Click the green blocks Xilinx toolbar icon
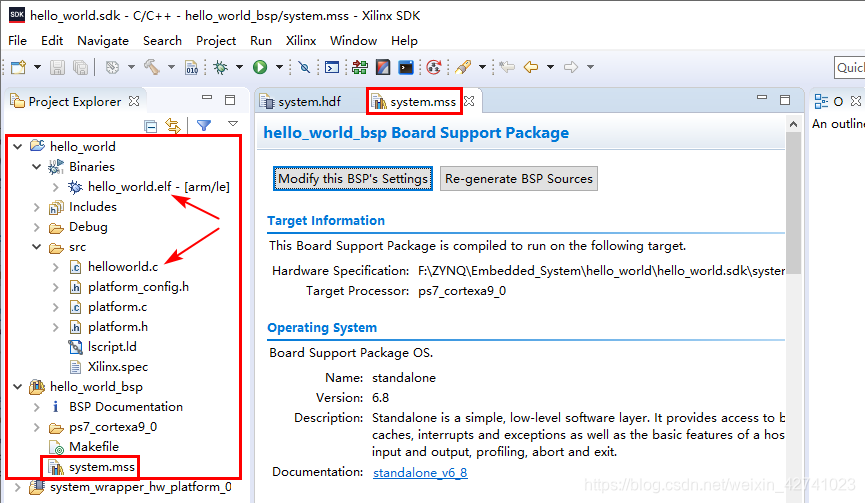865x503 pixels. pyautogui.click(x=360, y=67)
